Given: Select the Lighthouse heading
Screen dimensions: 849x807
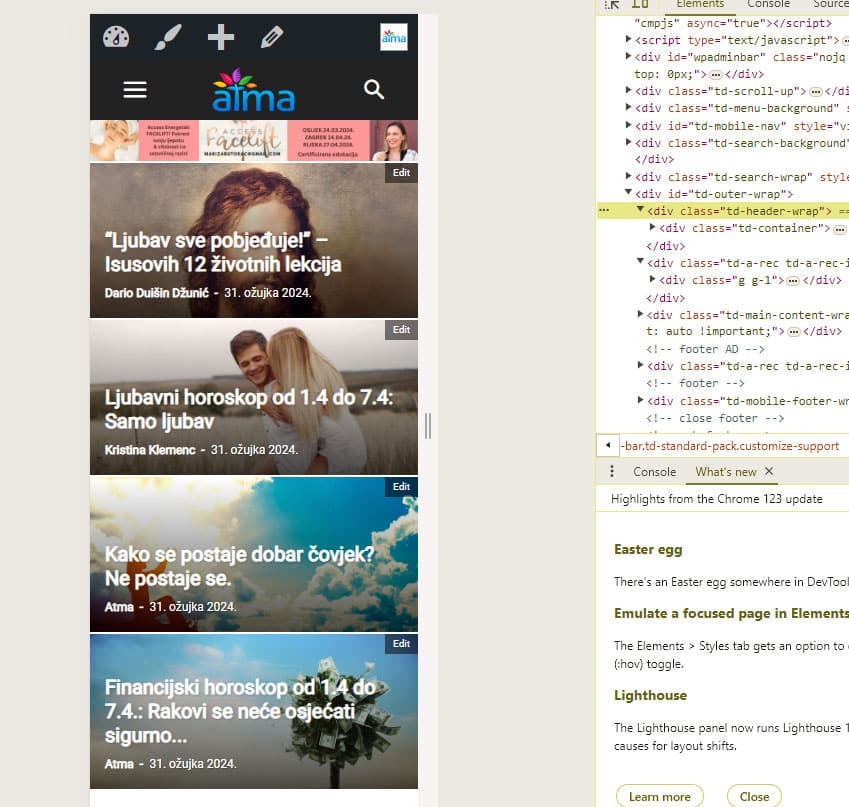Looking at the screenshot, I should [x=650, y=695].
